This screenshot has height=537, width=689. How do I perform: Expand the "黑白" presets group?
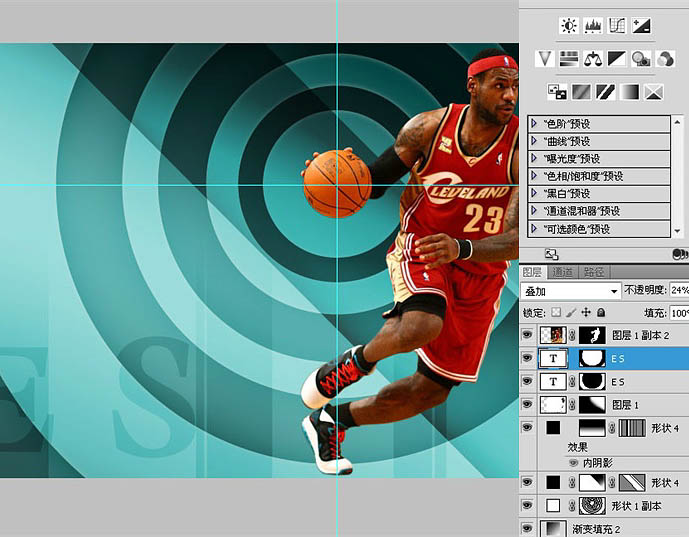click(534, 193)
